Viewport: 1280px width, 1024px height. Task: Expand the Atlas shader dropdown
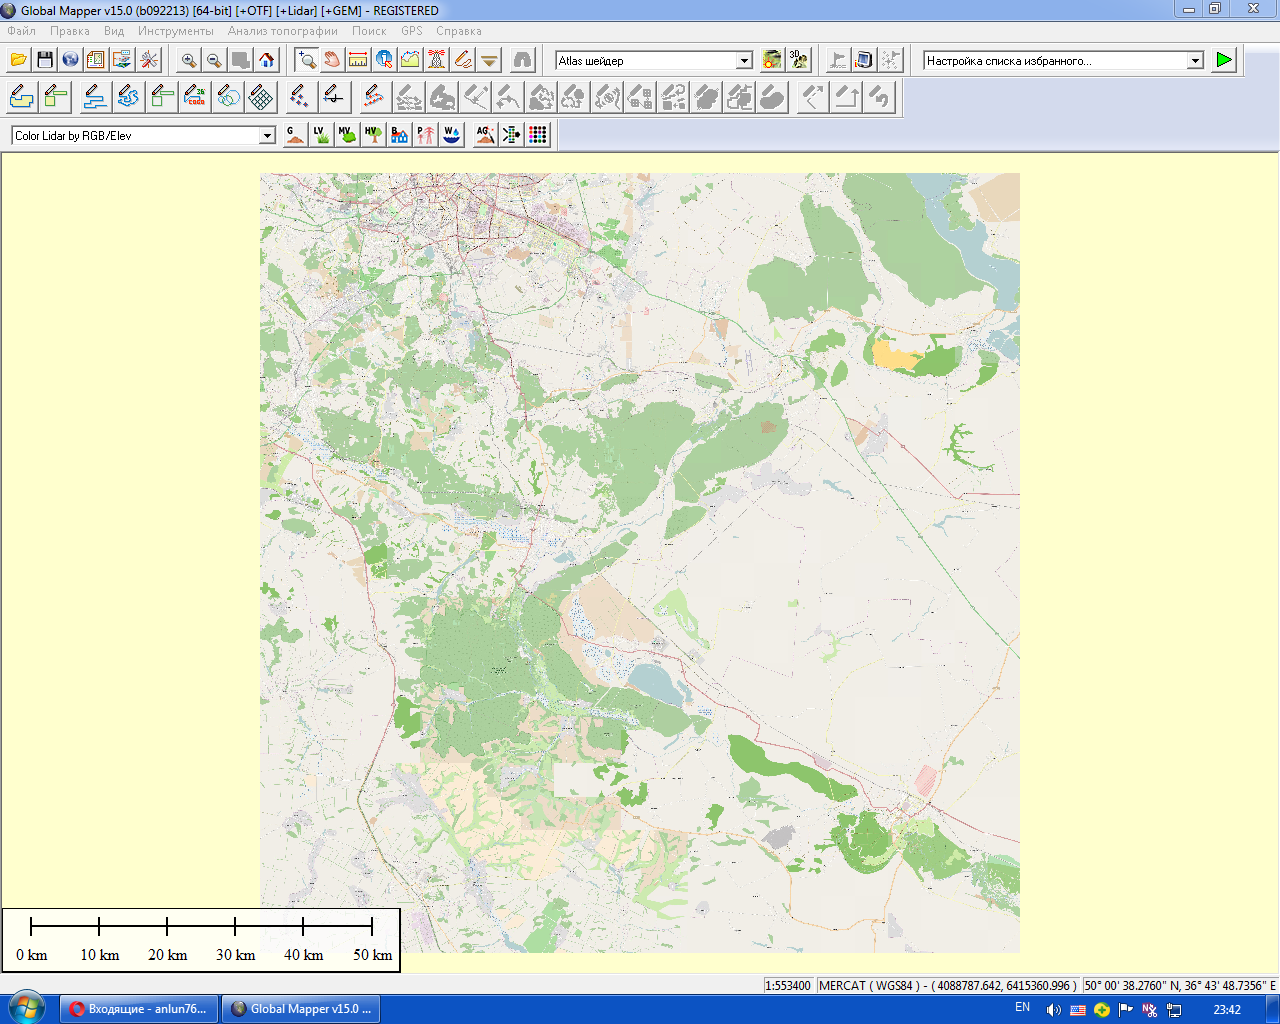pyautogui.click(x=744, y=61)
